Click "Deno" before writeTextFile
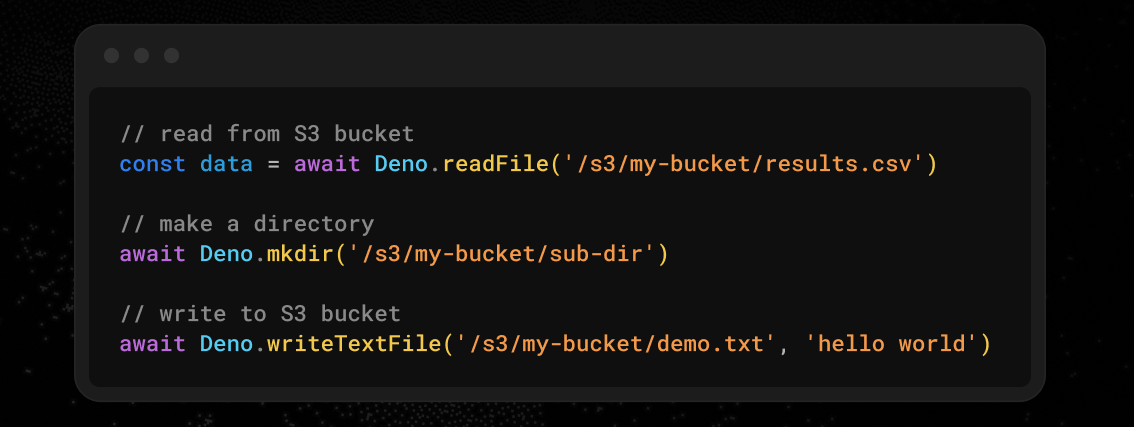 click(x=226, y=344)
